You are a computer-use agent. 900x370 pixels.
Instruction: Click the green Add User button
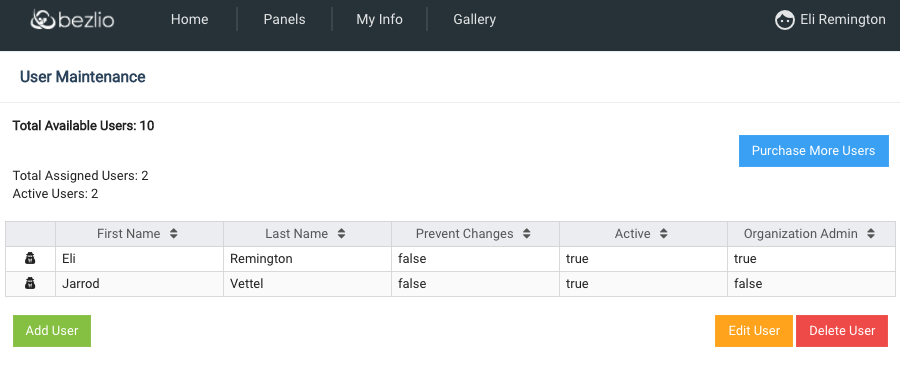click(52, 331)
